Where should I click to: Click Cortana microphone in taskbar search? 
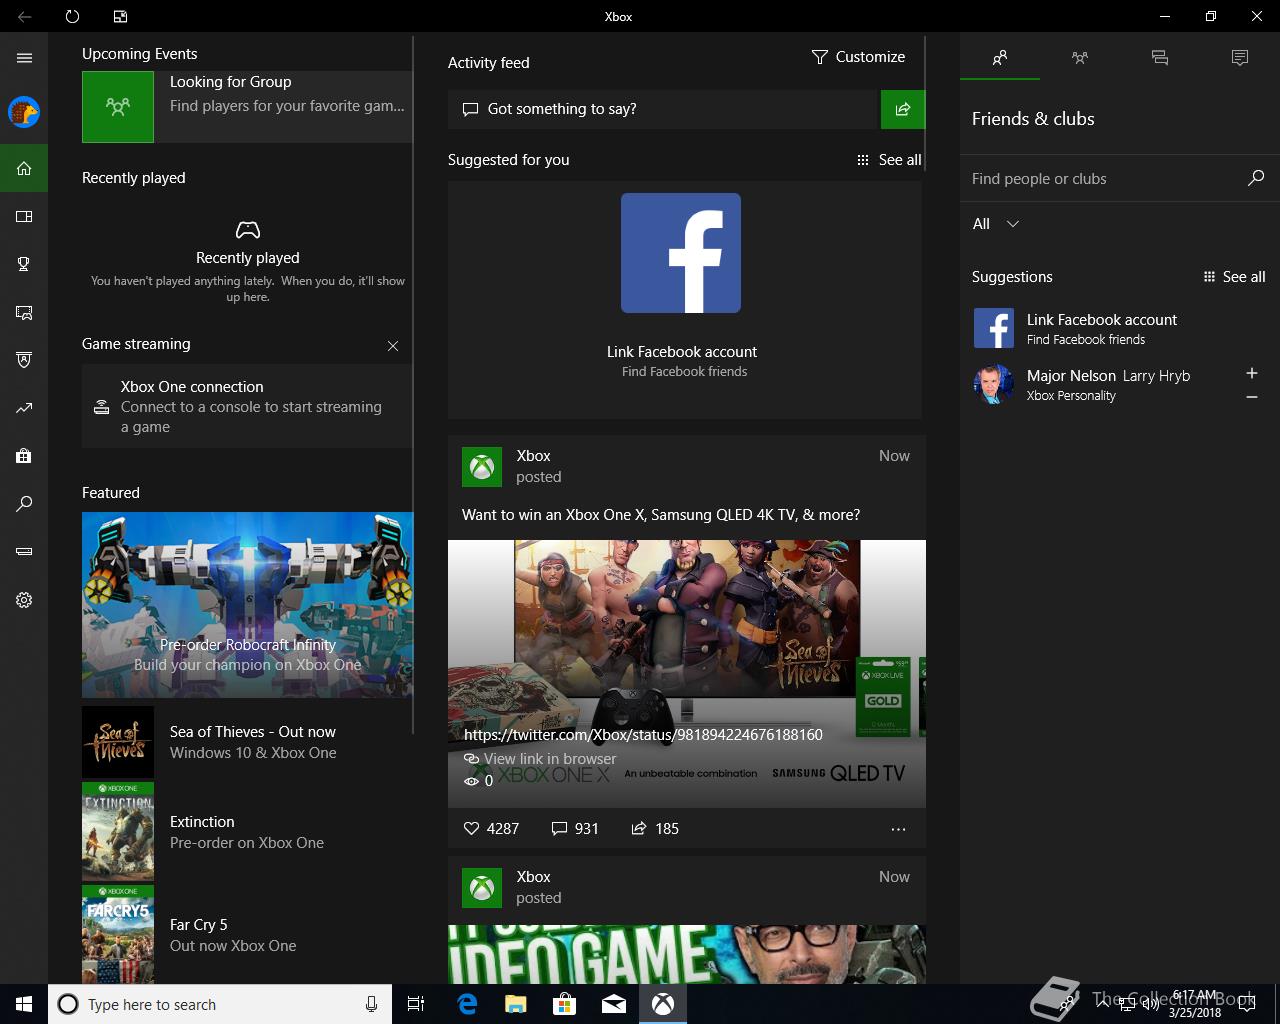372,1004
